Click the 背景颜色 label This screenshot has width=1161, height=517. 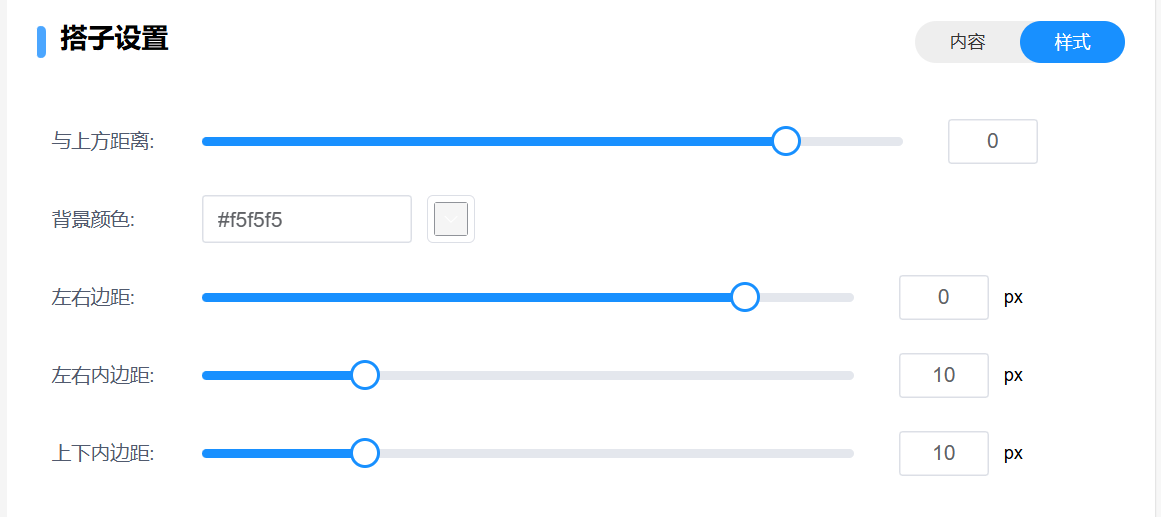tap(92, 219)
